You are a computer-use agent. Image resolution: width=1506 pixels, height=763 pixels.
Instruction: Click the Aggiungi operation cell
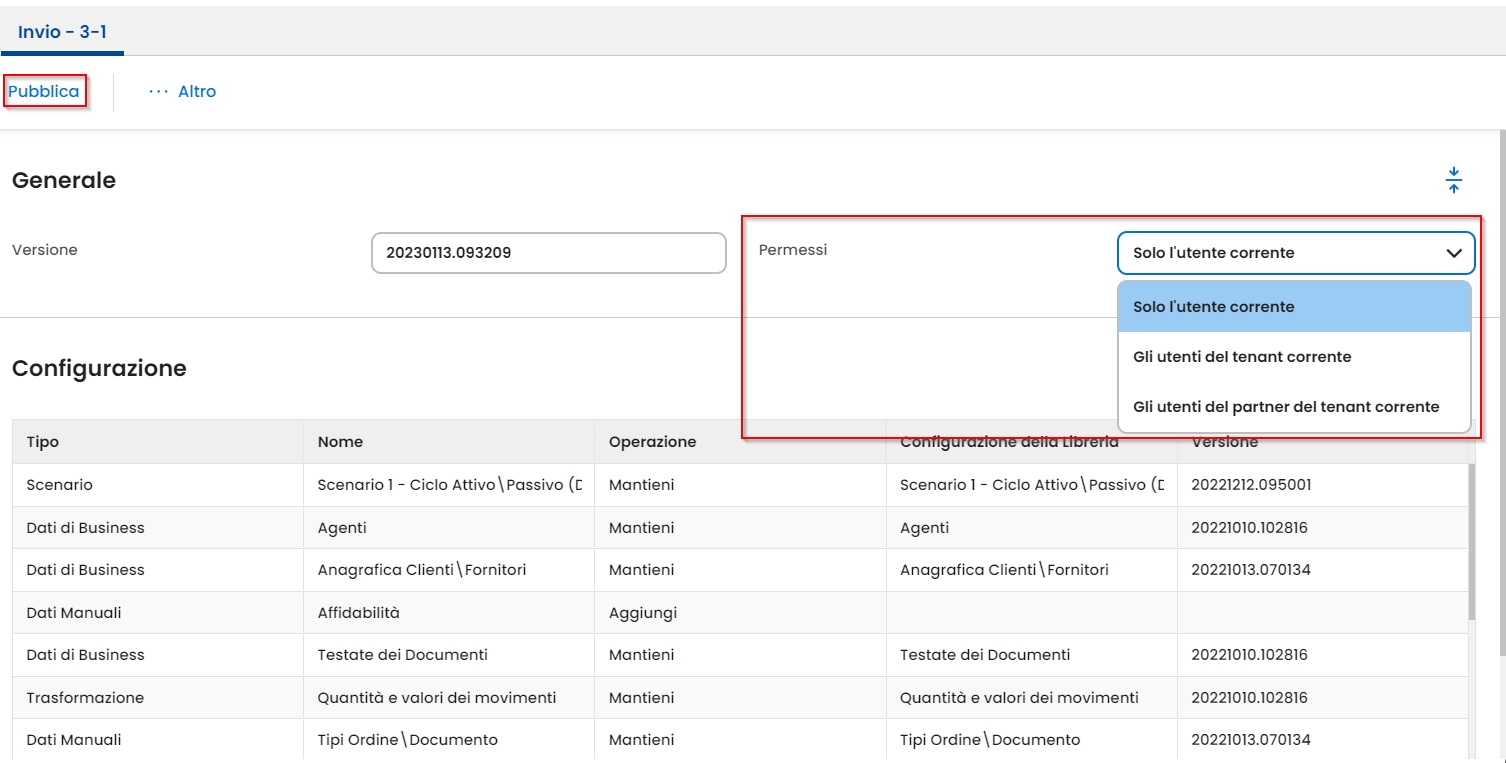(x=641, y=613)
